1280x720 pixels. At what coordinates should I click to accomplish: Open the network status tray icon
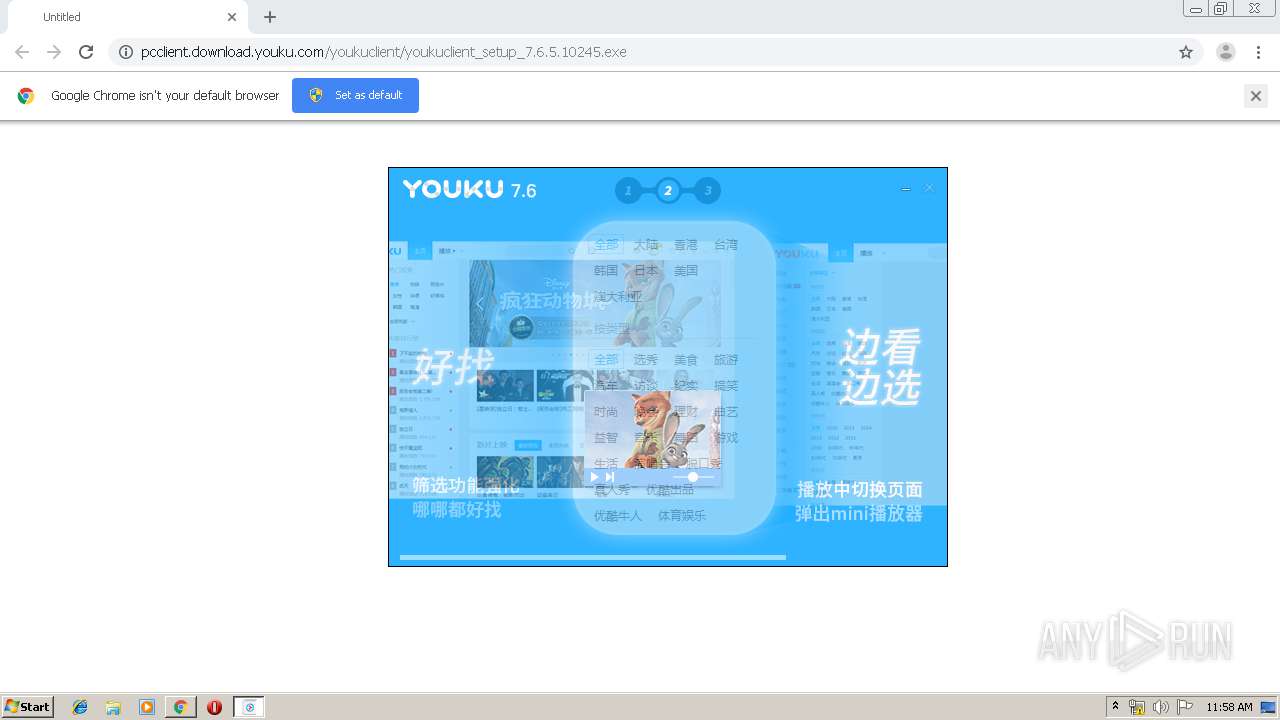1137,707
